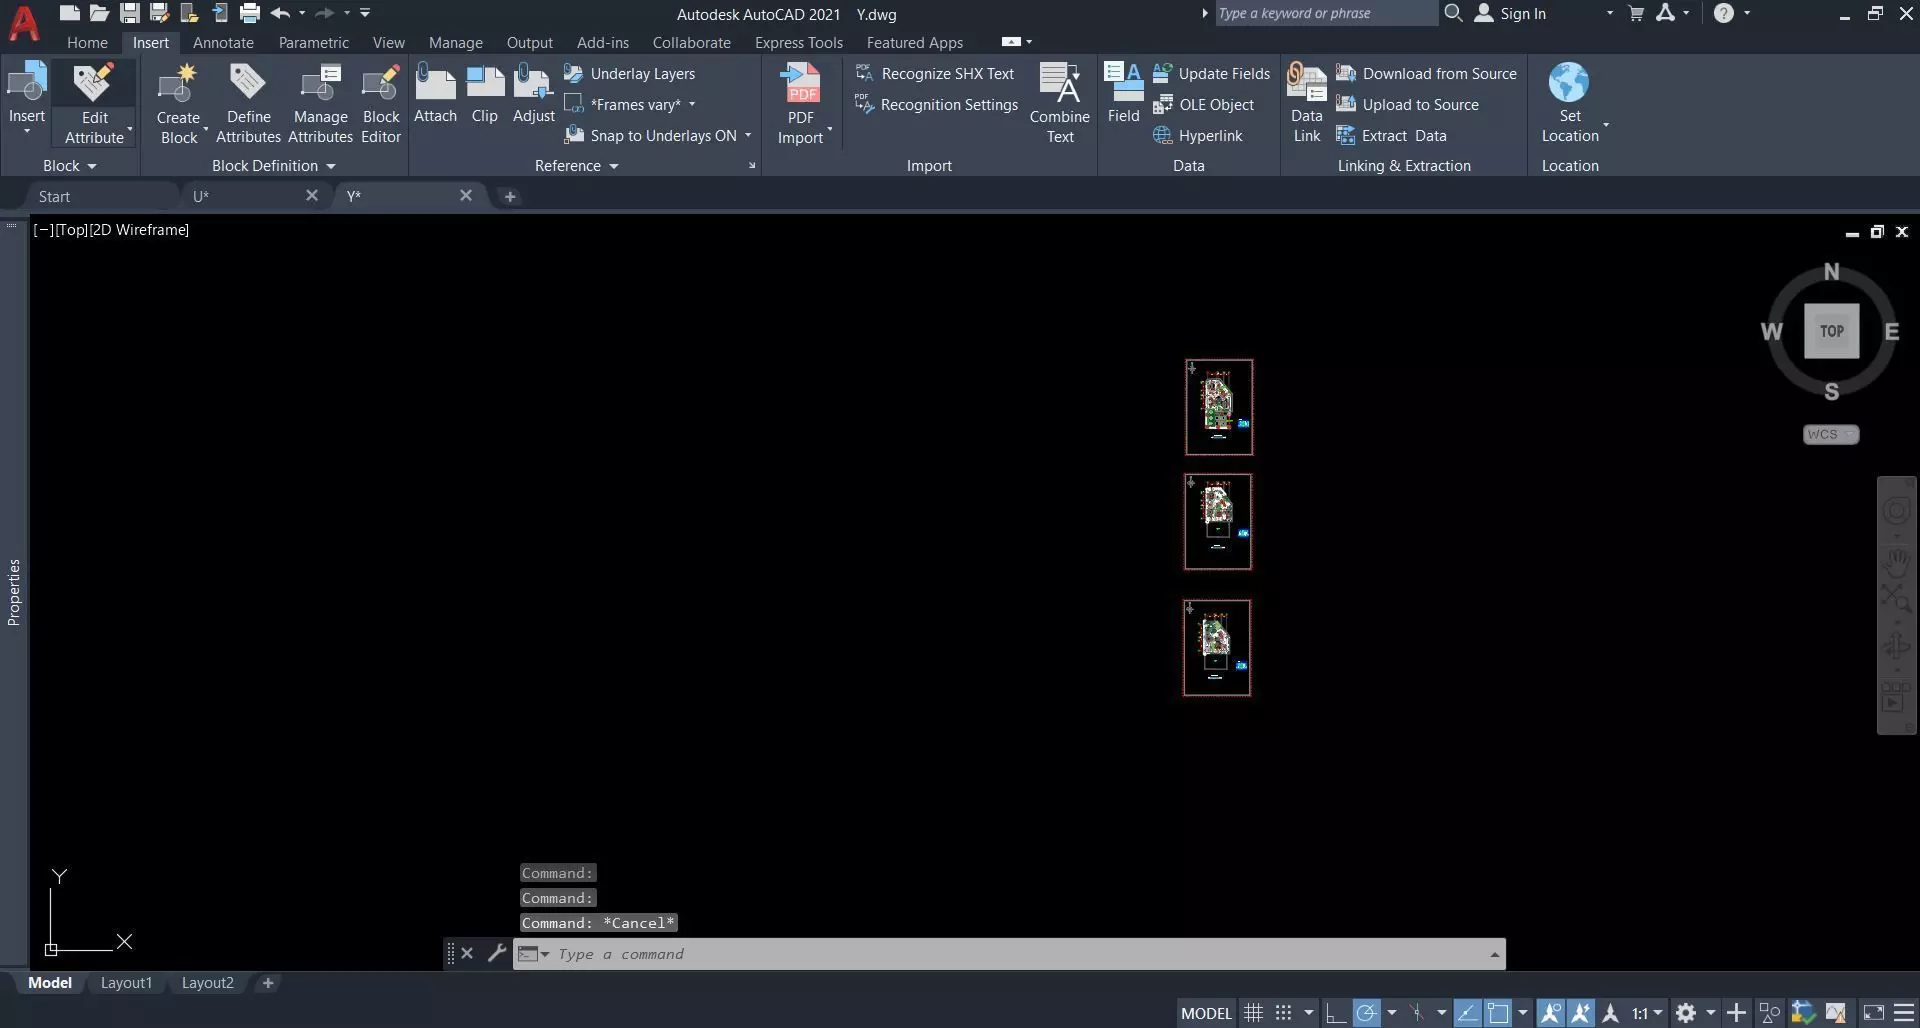Switch to the Express Tools tab
This screenshot has width=1920, height=1028.
point(799,43)
